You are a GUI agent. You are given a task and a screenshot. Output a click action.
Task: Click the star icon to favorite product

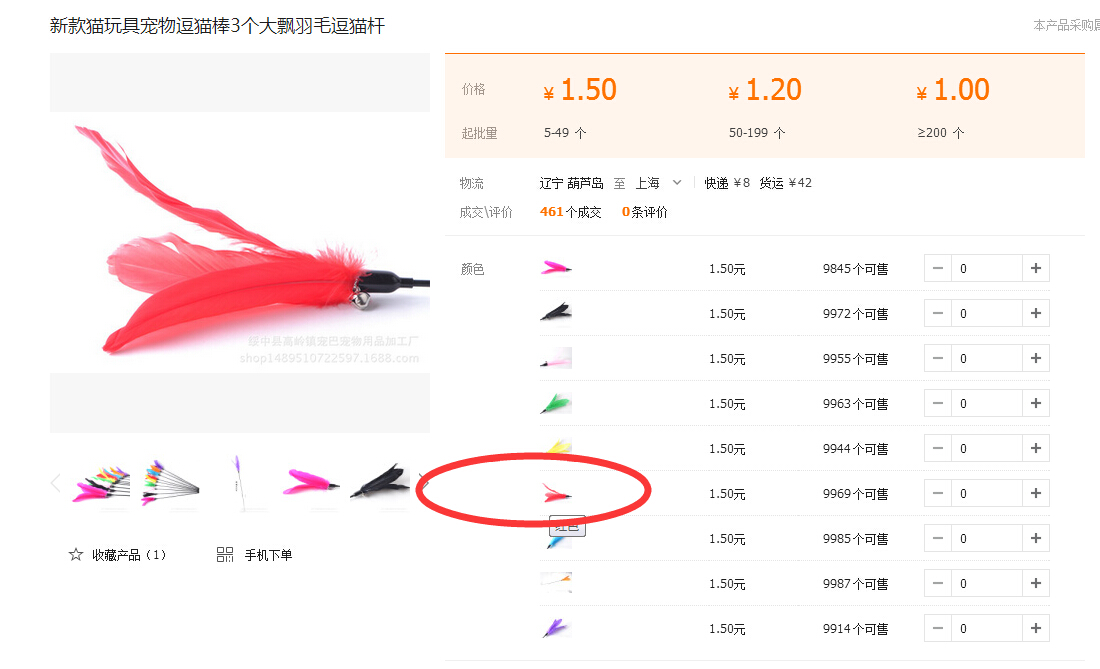coord(76,555)
